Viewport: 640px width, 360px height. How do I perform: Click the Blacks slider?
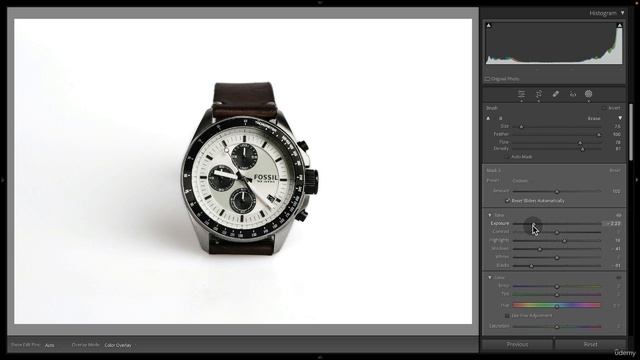tap(556, 266)
